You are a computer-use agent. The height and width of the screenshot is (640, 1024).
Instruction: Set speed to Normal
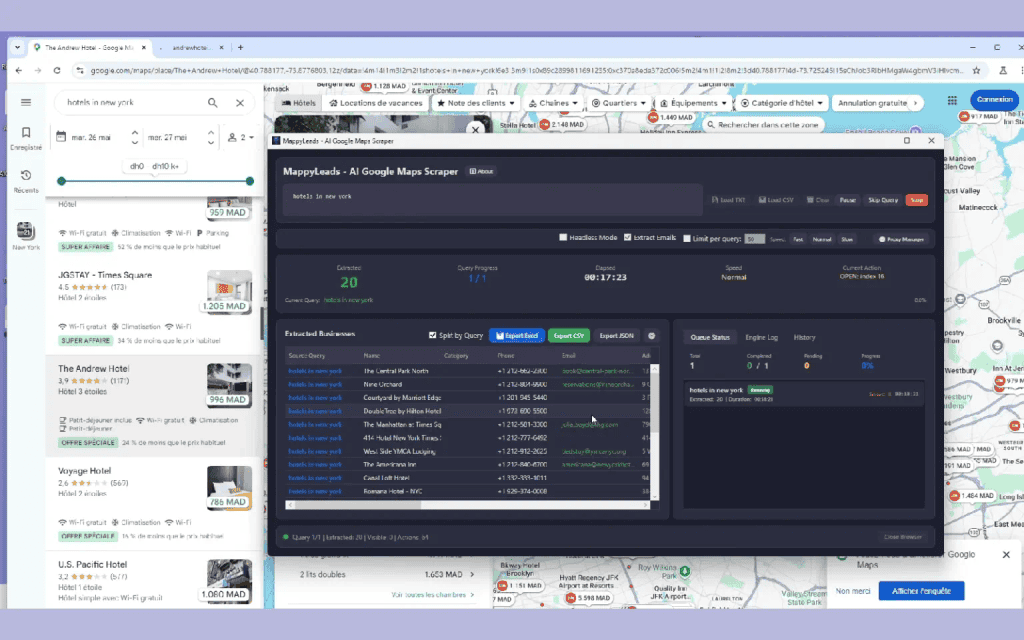pos(822,239)
